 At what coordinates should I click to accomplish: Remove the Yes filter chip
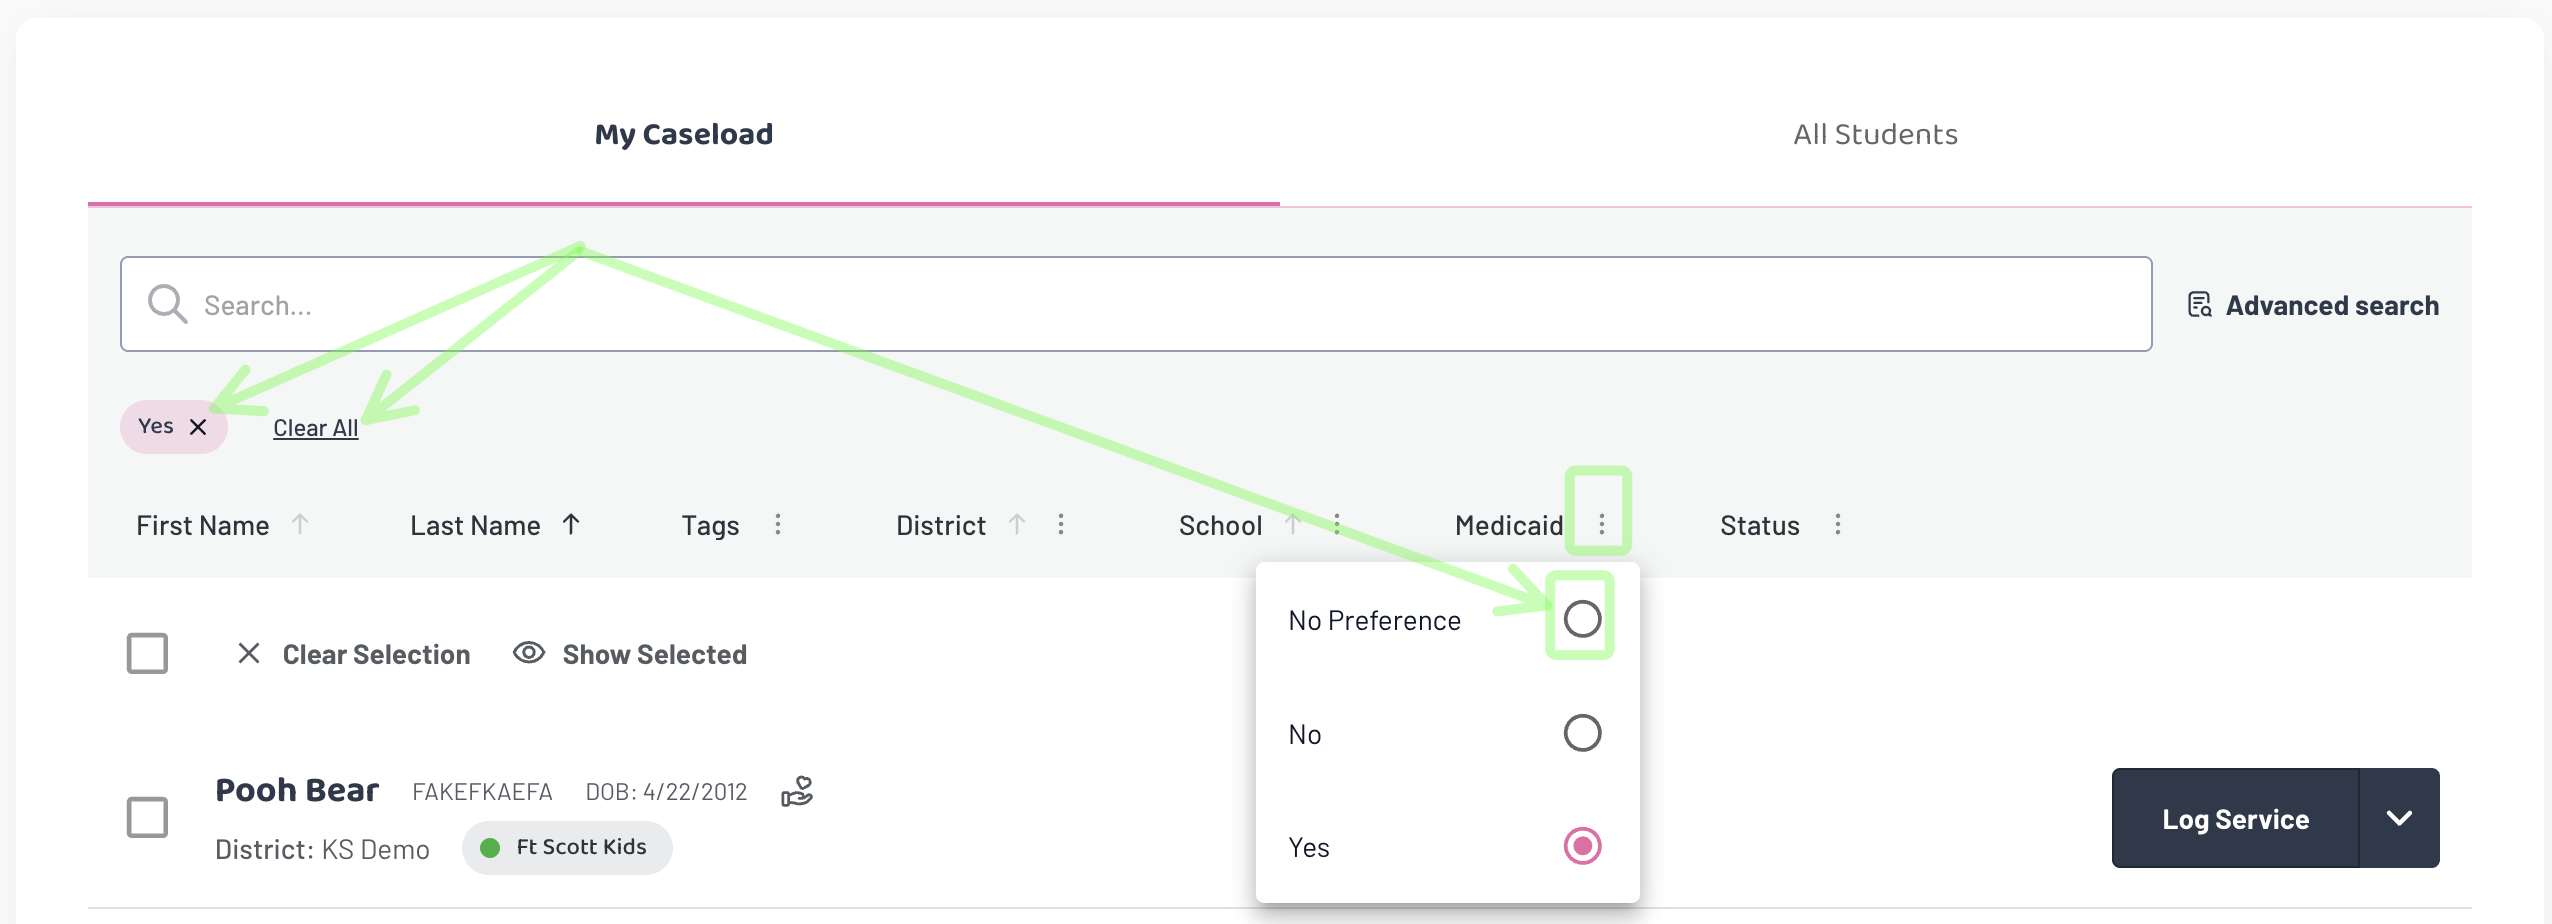point(198,427)
